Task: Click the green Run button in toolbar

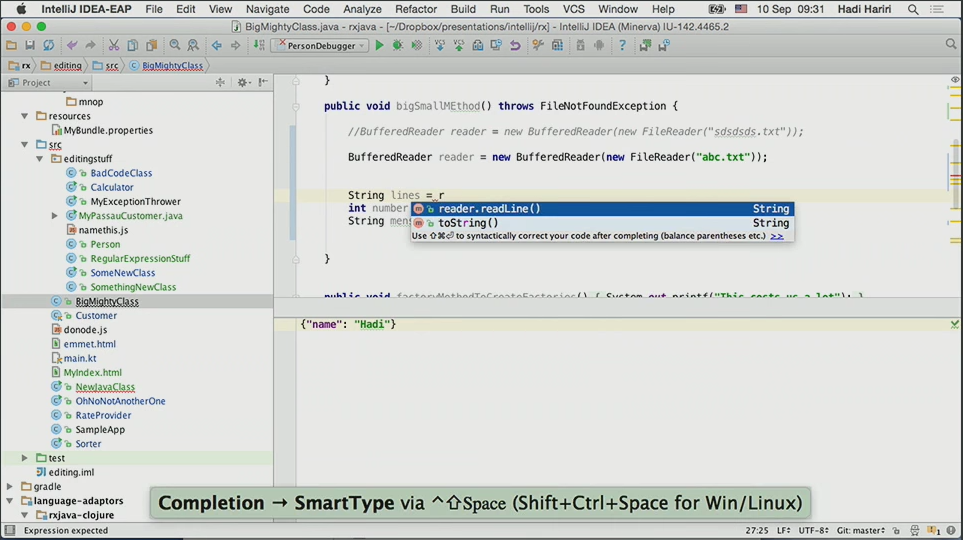Action: (x=379, y=45)
